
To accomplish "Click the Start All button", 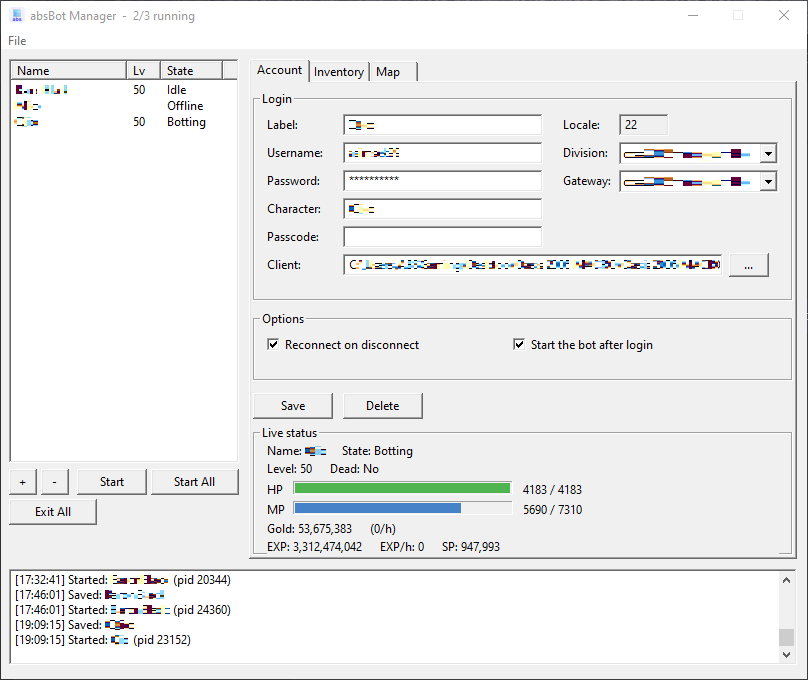I will coord(194,482).
